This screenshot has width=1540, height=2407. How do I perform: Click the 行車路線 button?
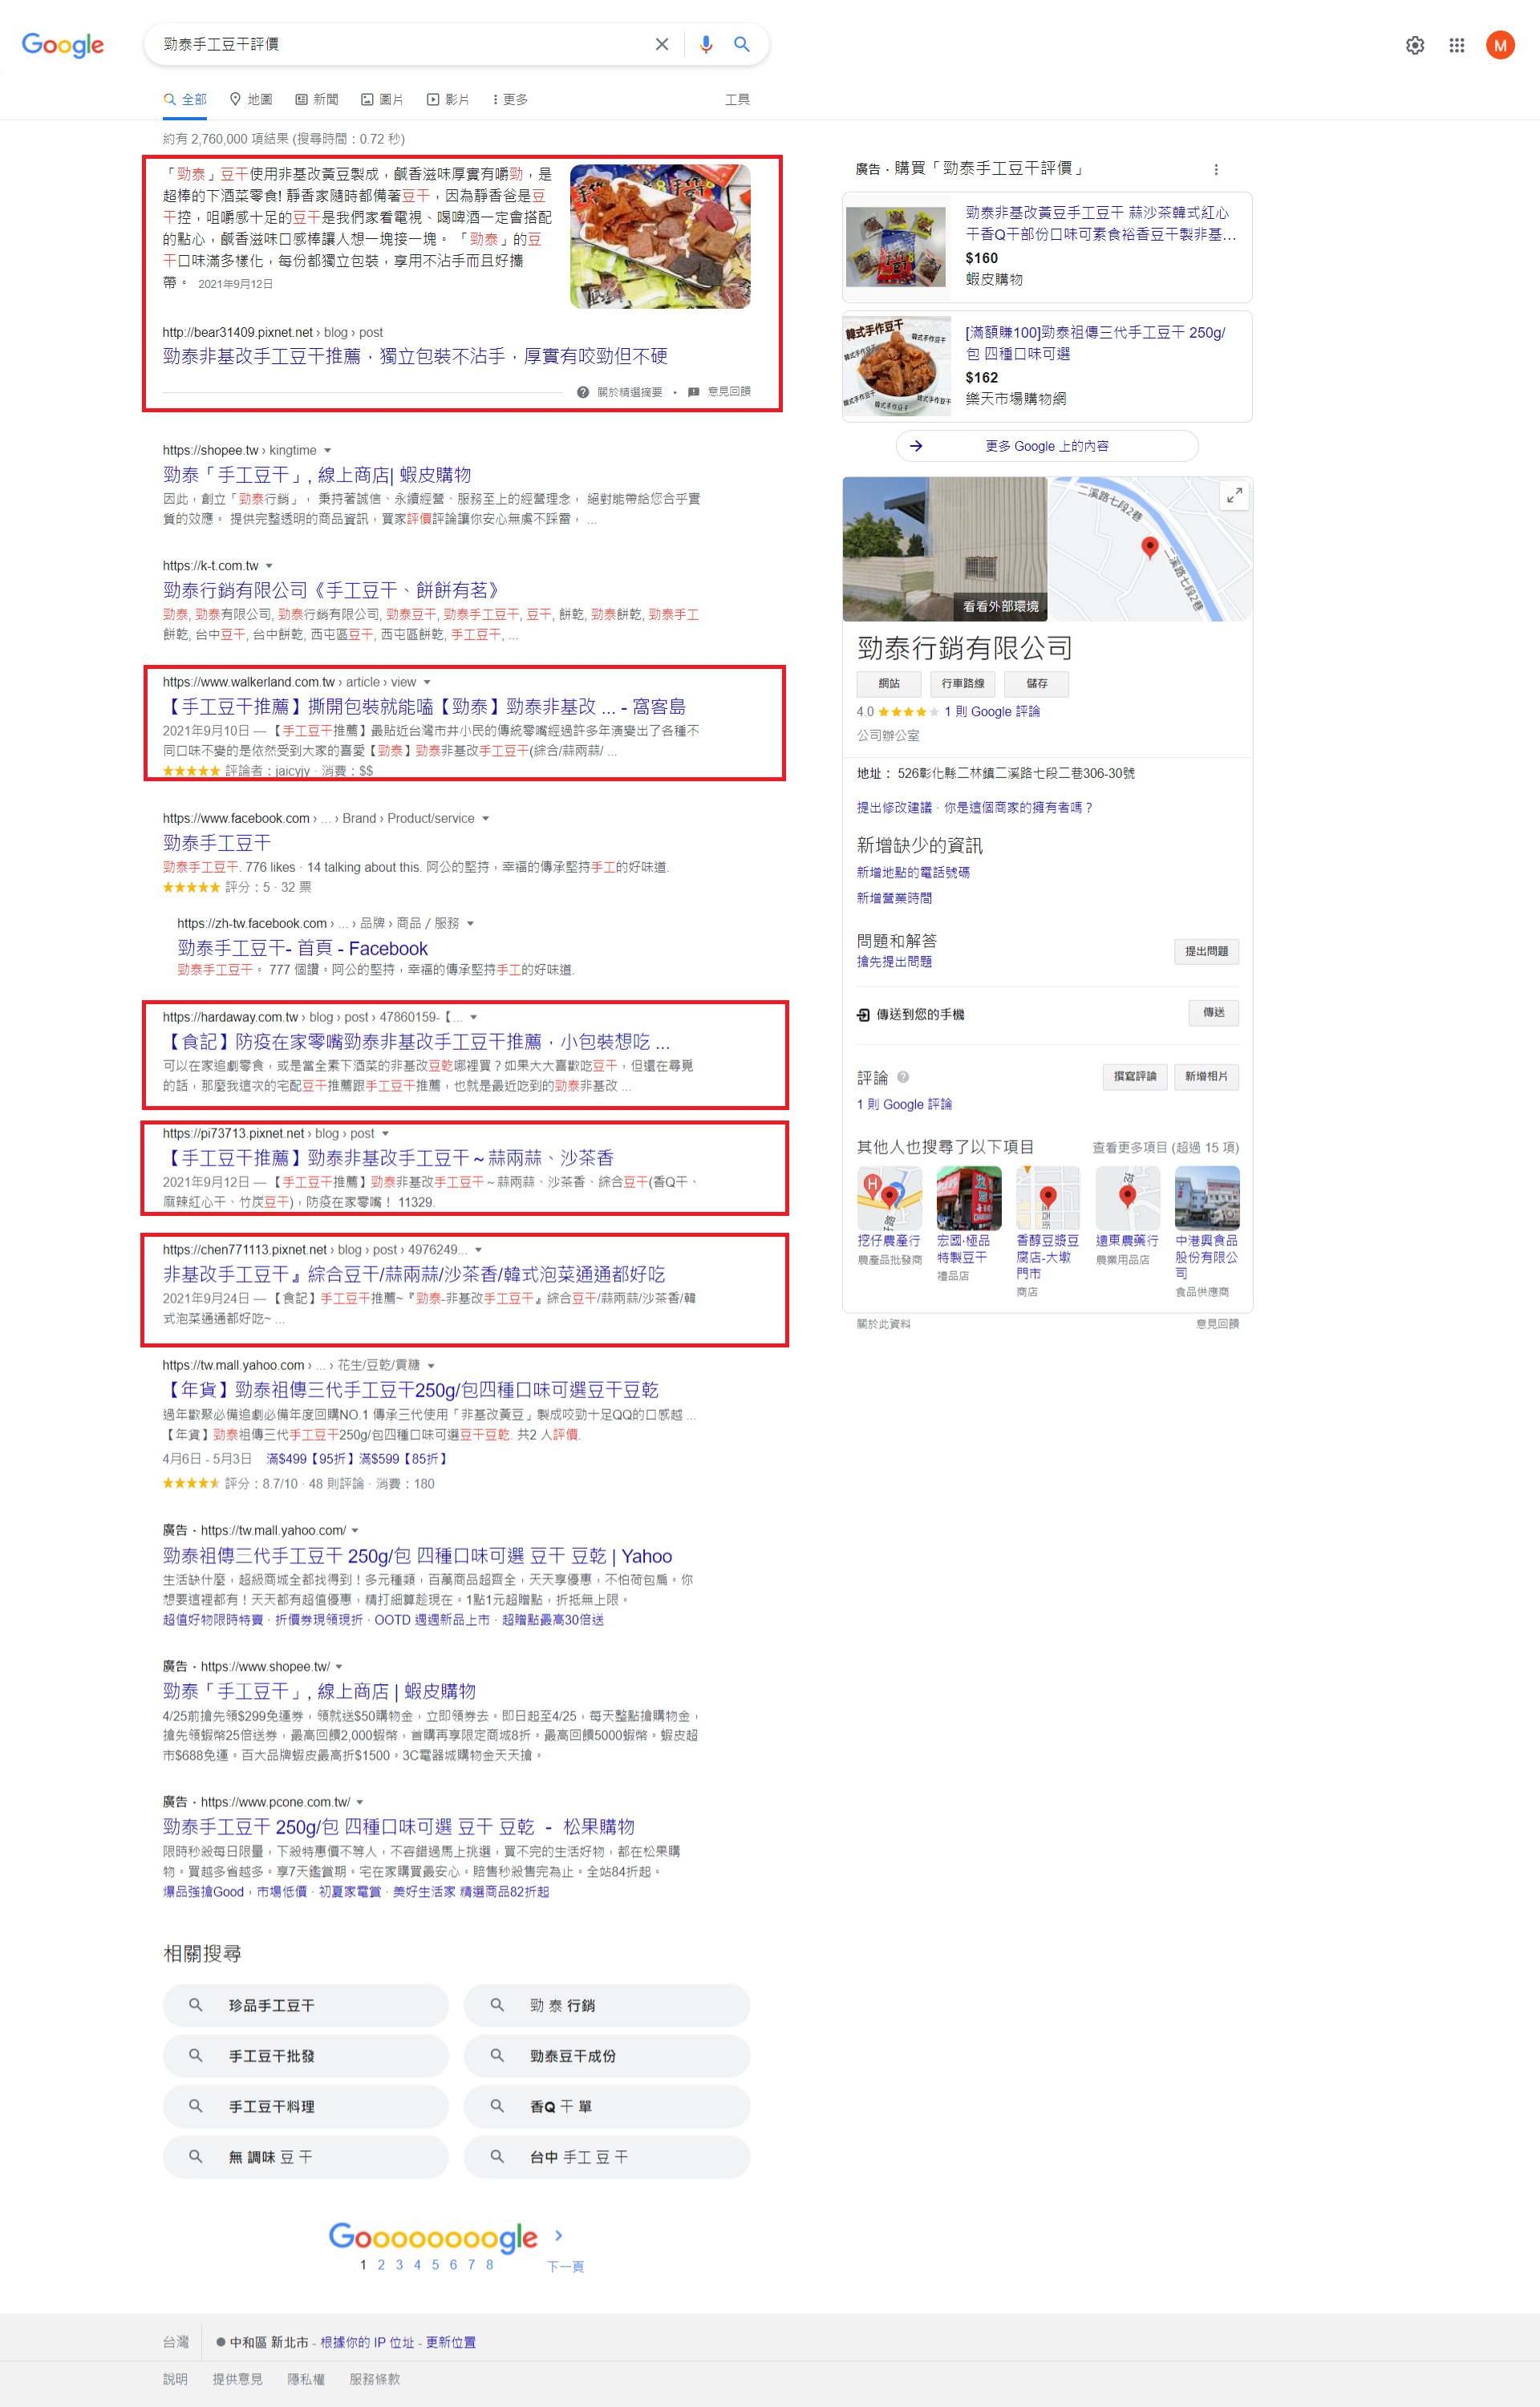962,683
